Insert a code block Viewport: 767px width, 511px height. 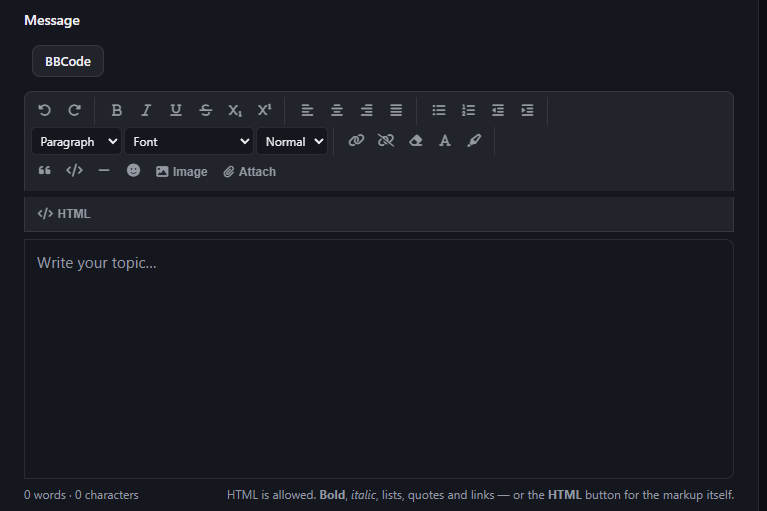point(74,171)
